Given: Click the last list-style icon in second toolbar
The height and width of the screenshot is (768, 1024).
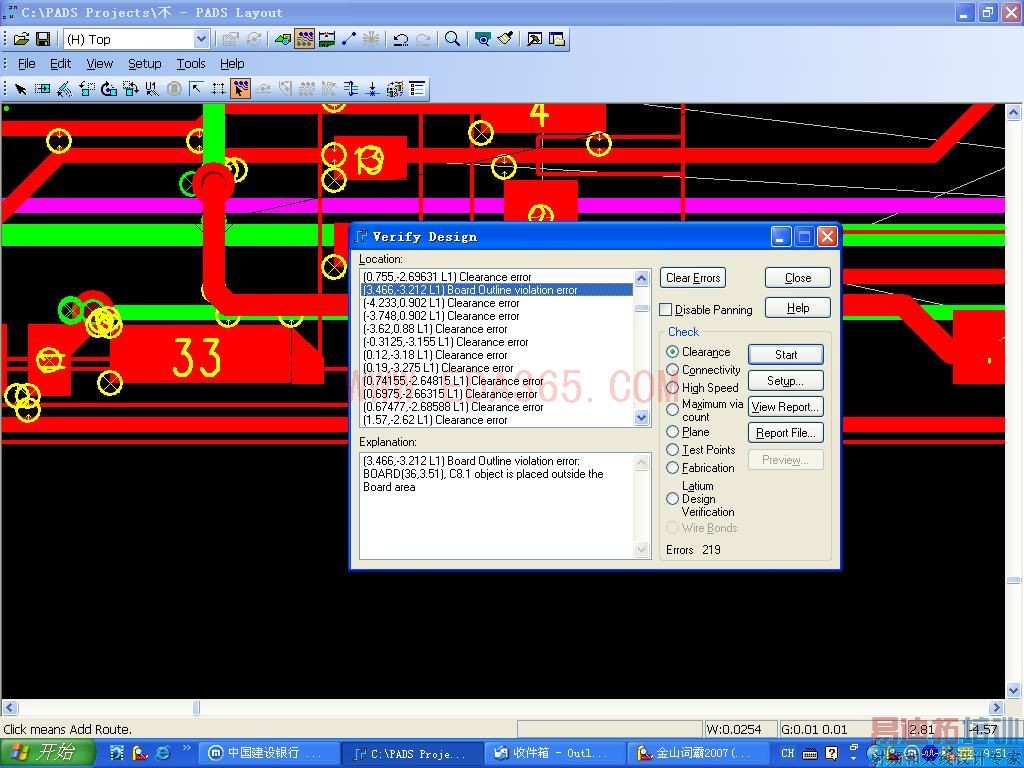Looking at the screenshot, I should tap(417, 89).
